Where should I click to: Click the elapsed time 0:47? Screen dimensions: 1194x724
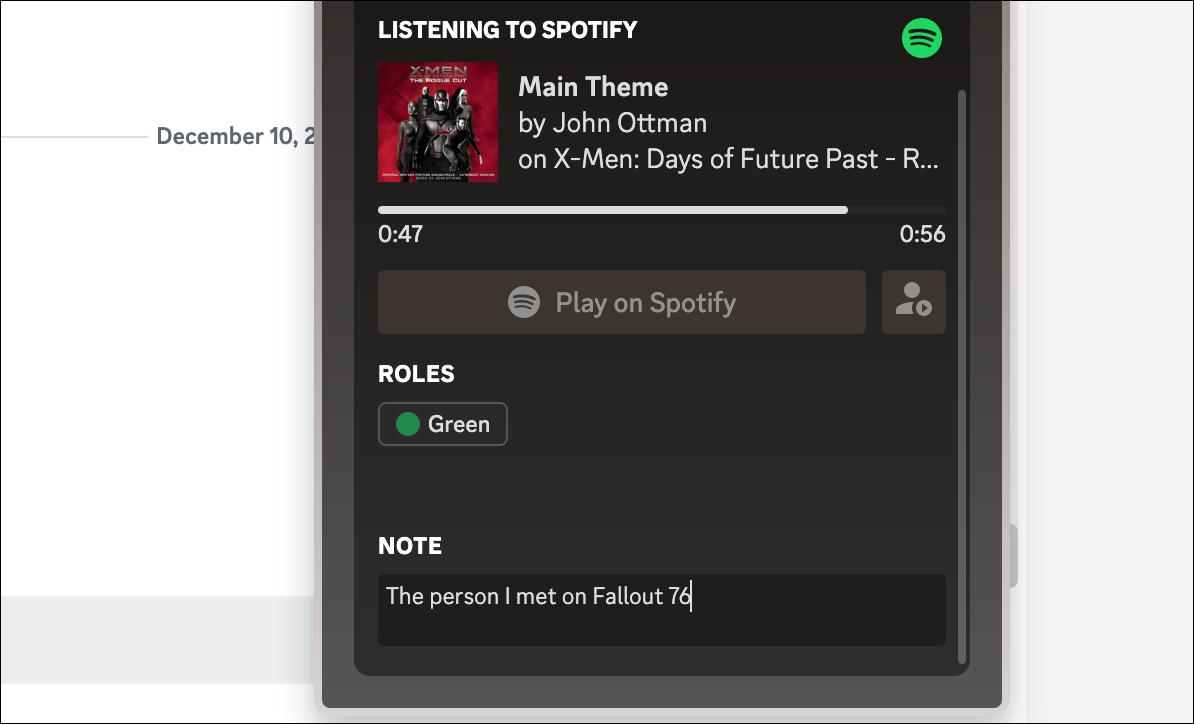(401, 234)
